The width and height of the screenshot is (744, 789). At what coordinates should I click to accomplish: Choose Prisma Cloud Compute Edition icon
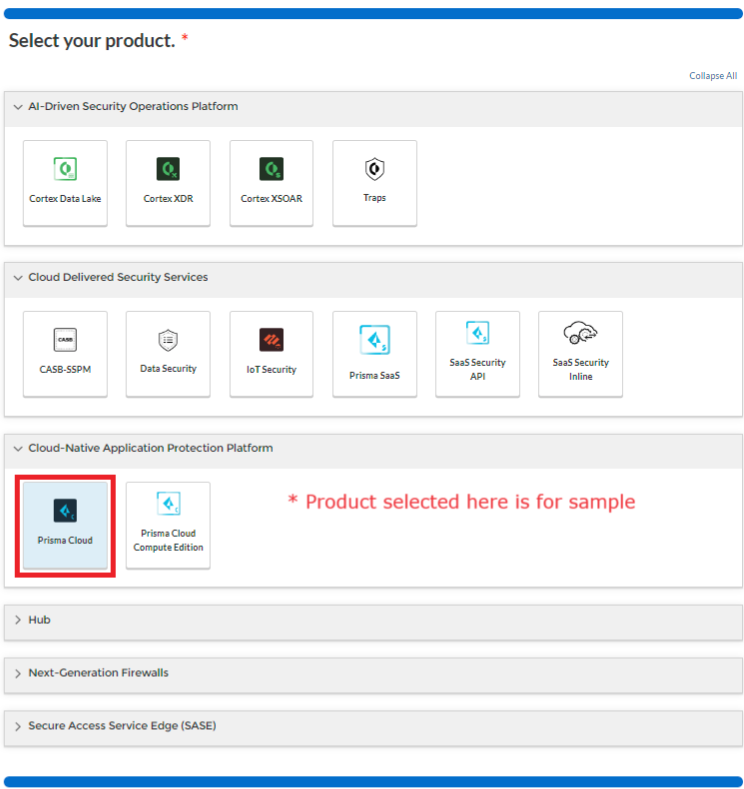coord(168,503)
